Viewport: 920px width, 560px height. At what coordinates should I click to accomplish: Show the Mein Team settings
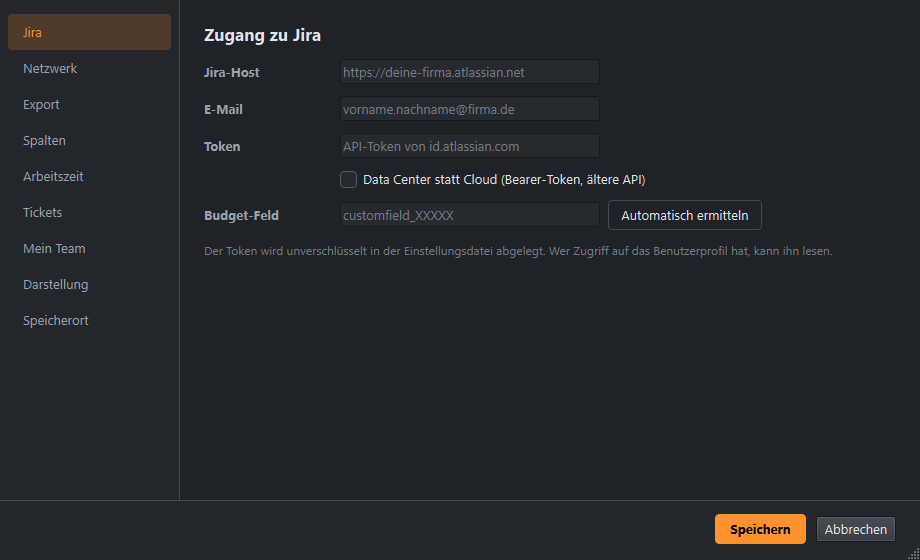pos(89,248)
